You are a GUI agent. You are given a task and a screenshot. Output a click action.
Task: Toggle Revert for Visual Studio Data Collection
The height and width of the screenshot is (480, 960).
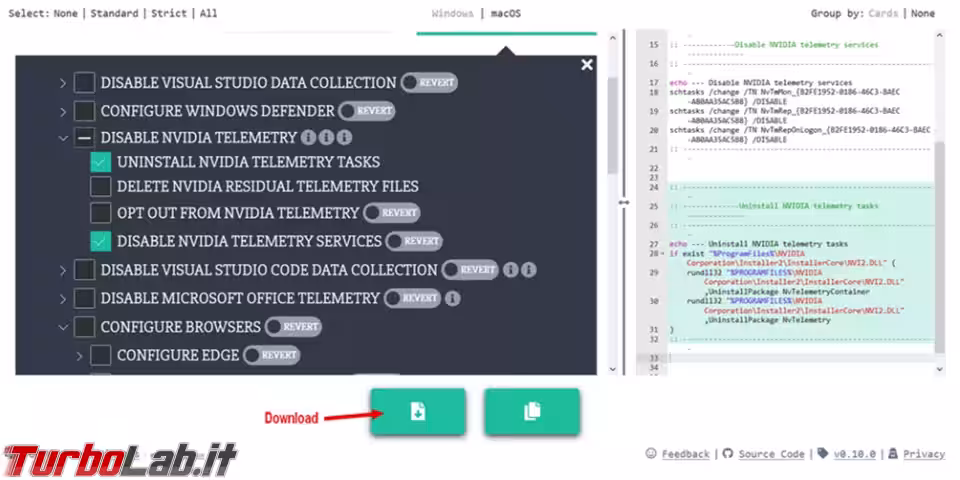coord(429,83)
